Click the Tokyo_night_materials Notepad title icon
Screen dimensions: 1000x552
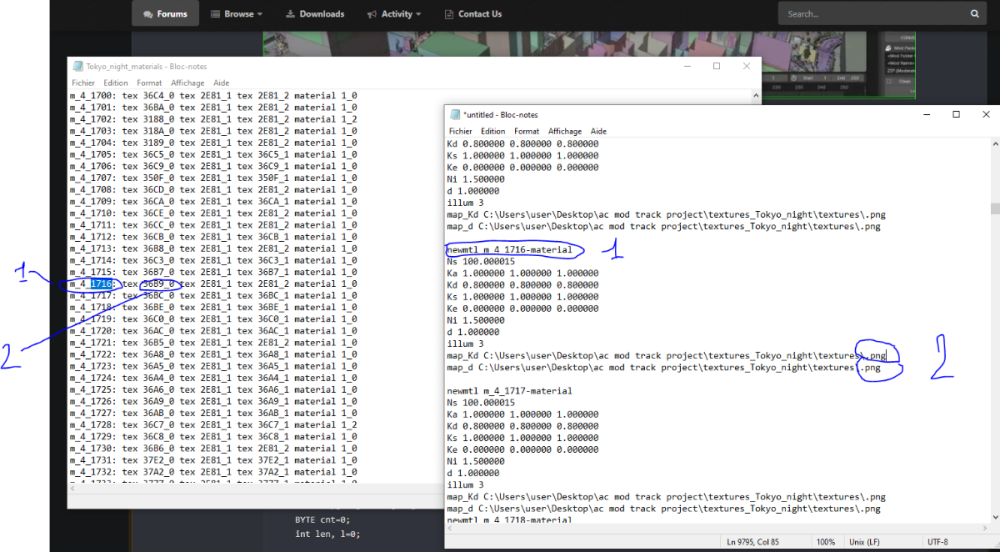click(78, 66)
